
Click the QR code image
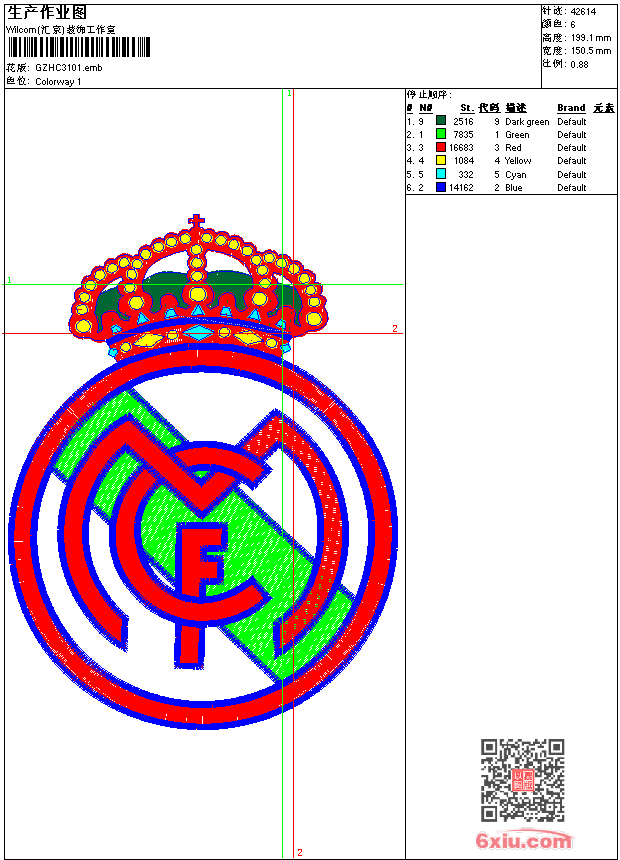point(523,780)
